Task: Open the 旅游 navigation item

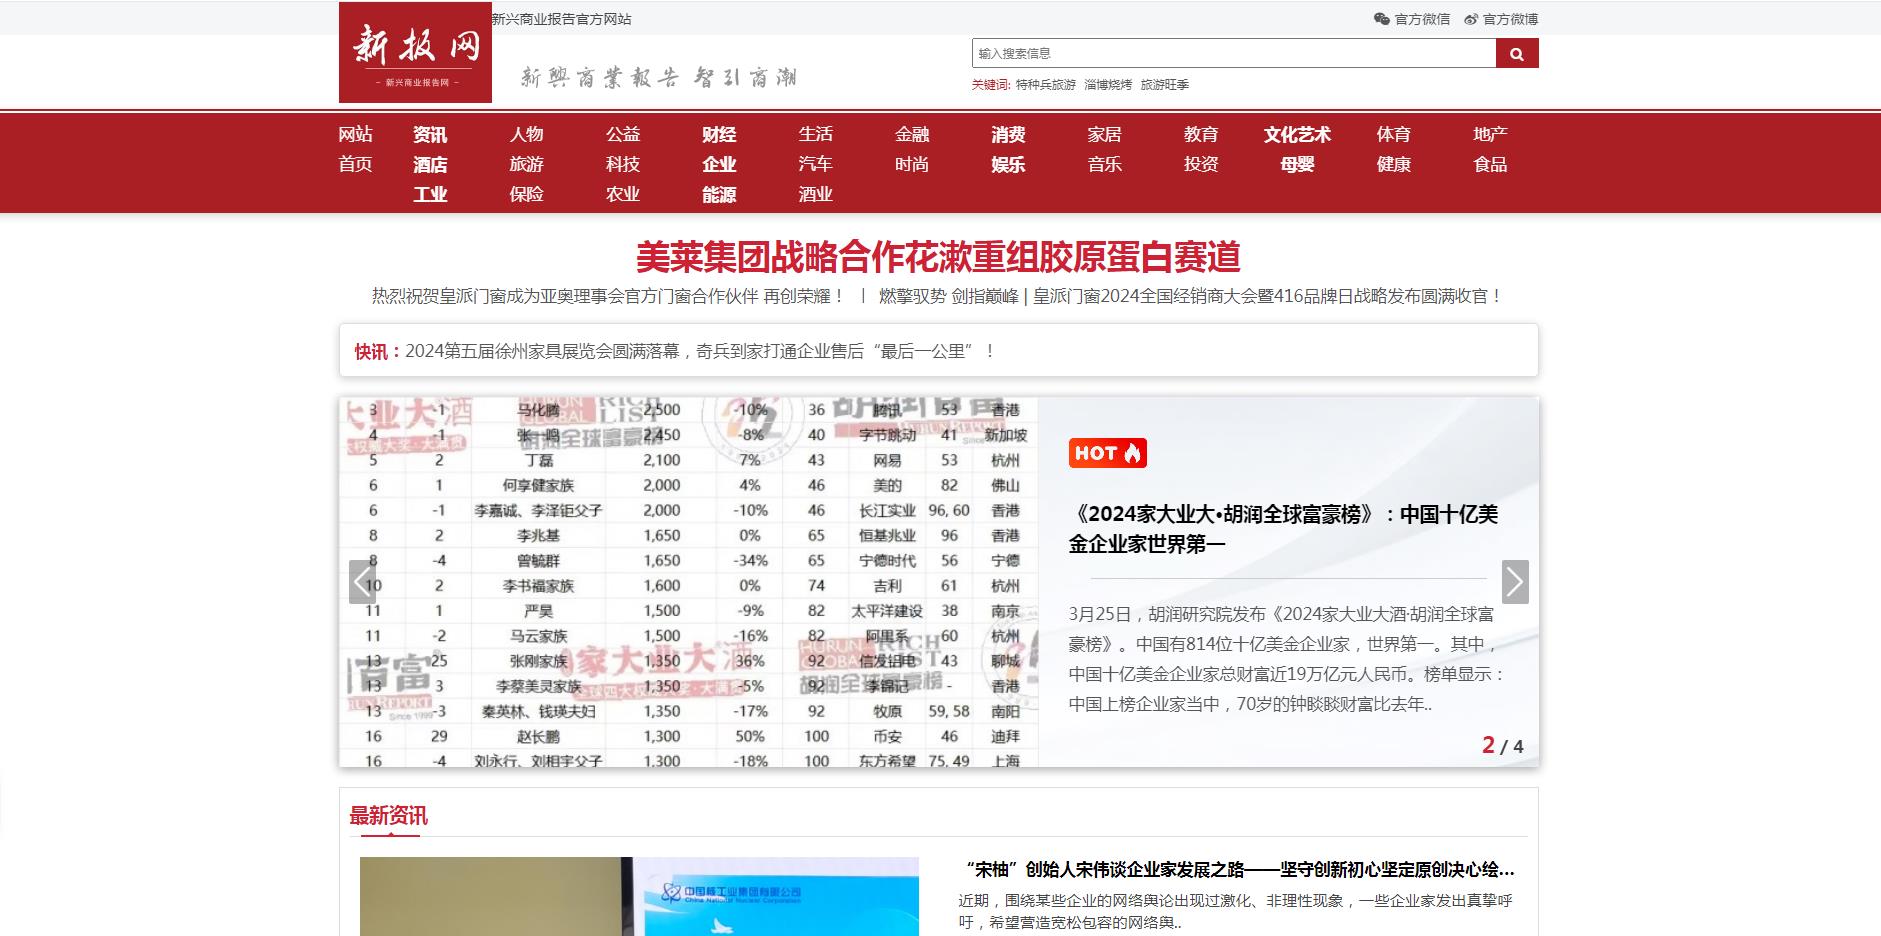Action: (526, 165)
